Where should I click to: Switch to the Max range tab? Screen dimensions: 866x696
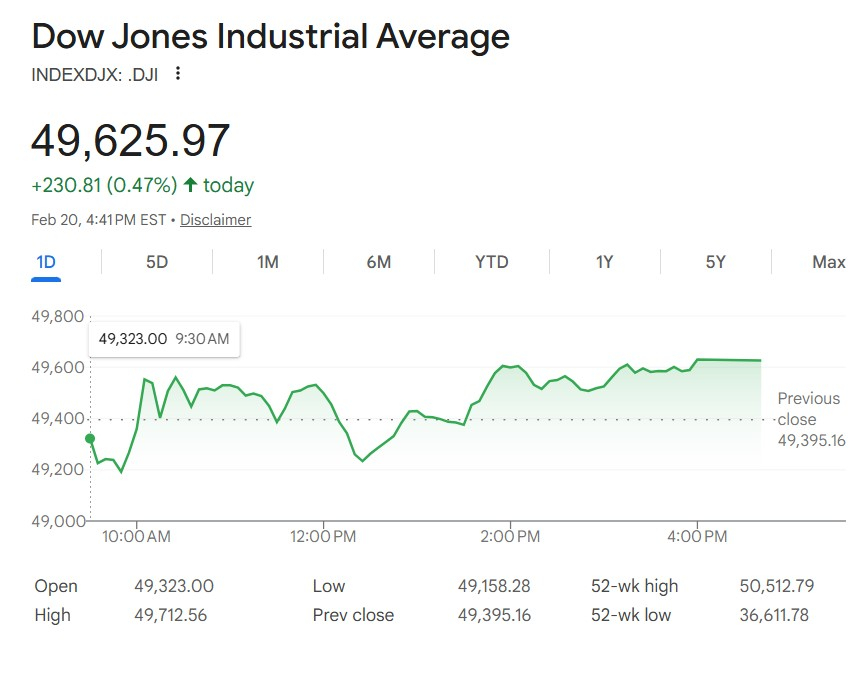[x=828, y=262]
